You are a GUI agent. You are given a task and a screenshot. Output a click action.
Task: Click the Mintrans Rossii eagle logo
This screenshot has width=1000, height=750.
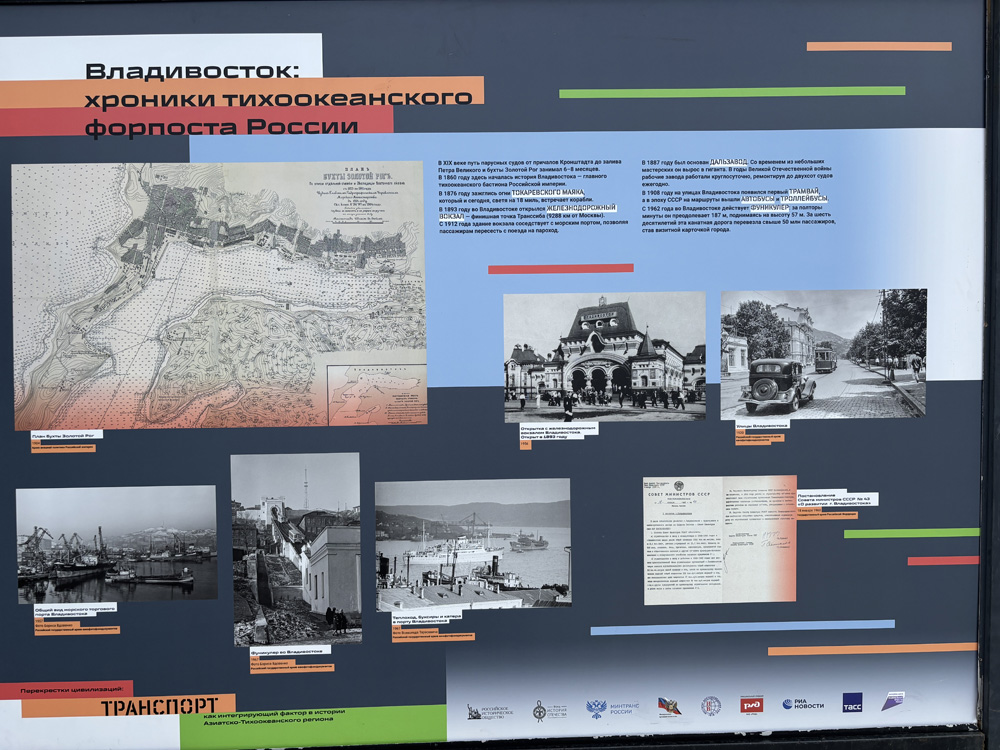[x=612, y=709]
